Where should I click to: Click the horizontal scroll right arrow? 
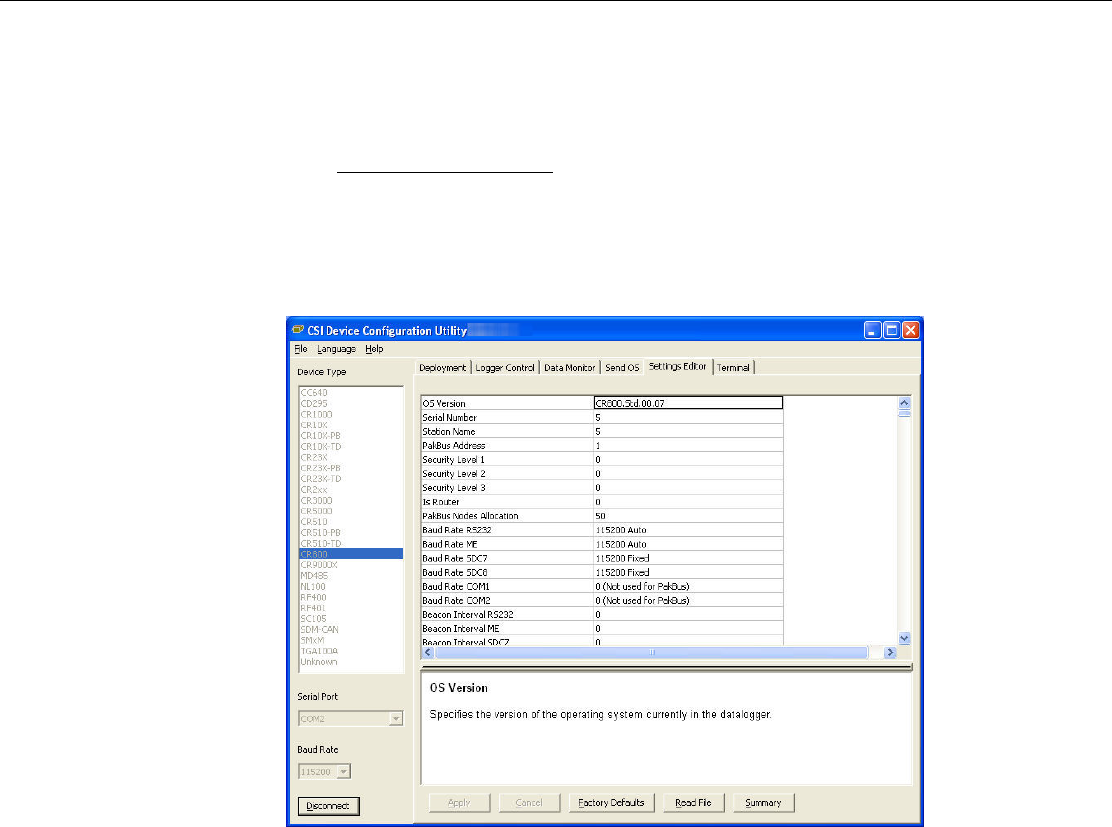click(891, 653)
